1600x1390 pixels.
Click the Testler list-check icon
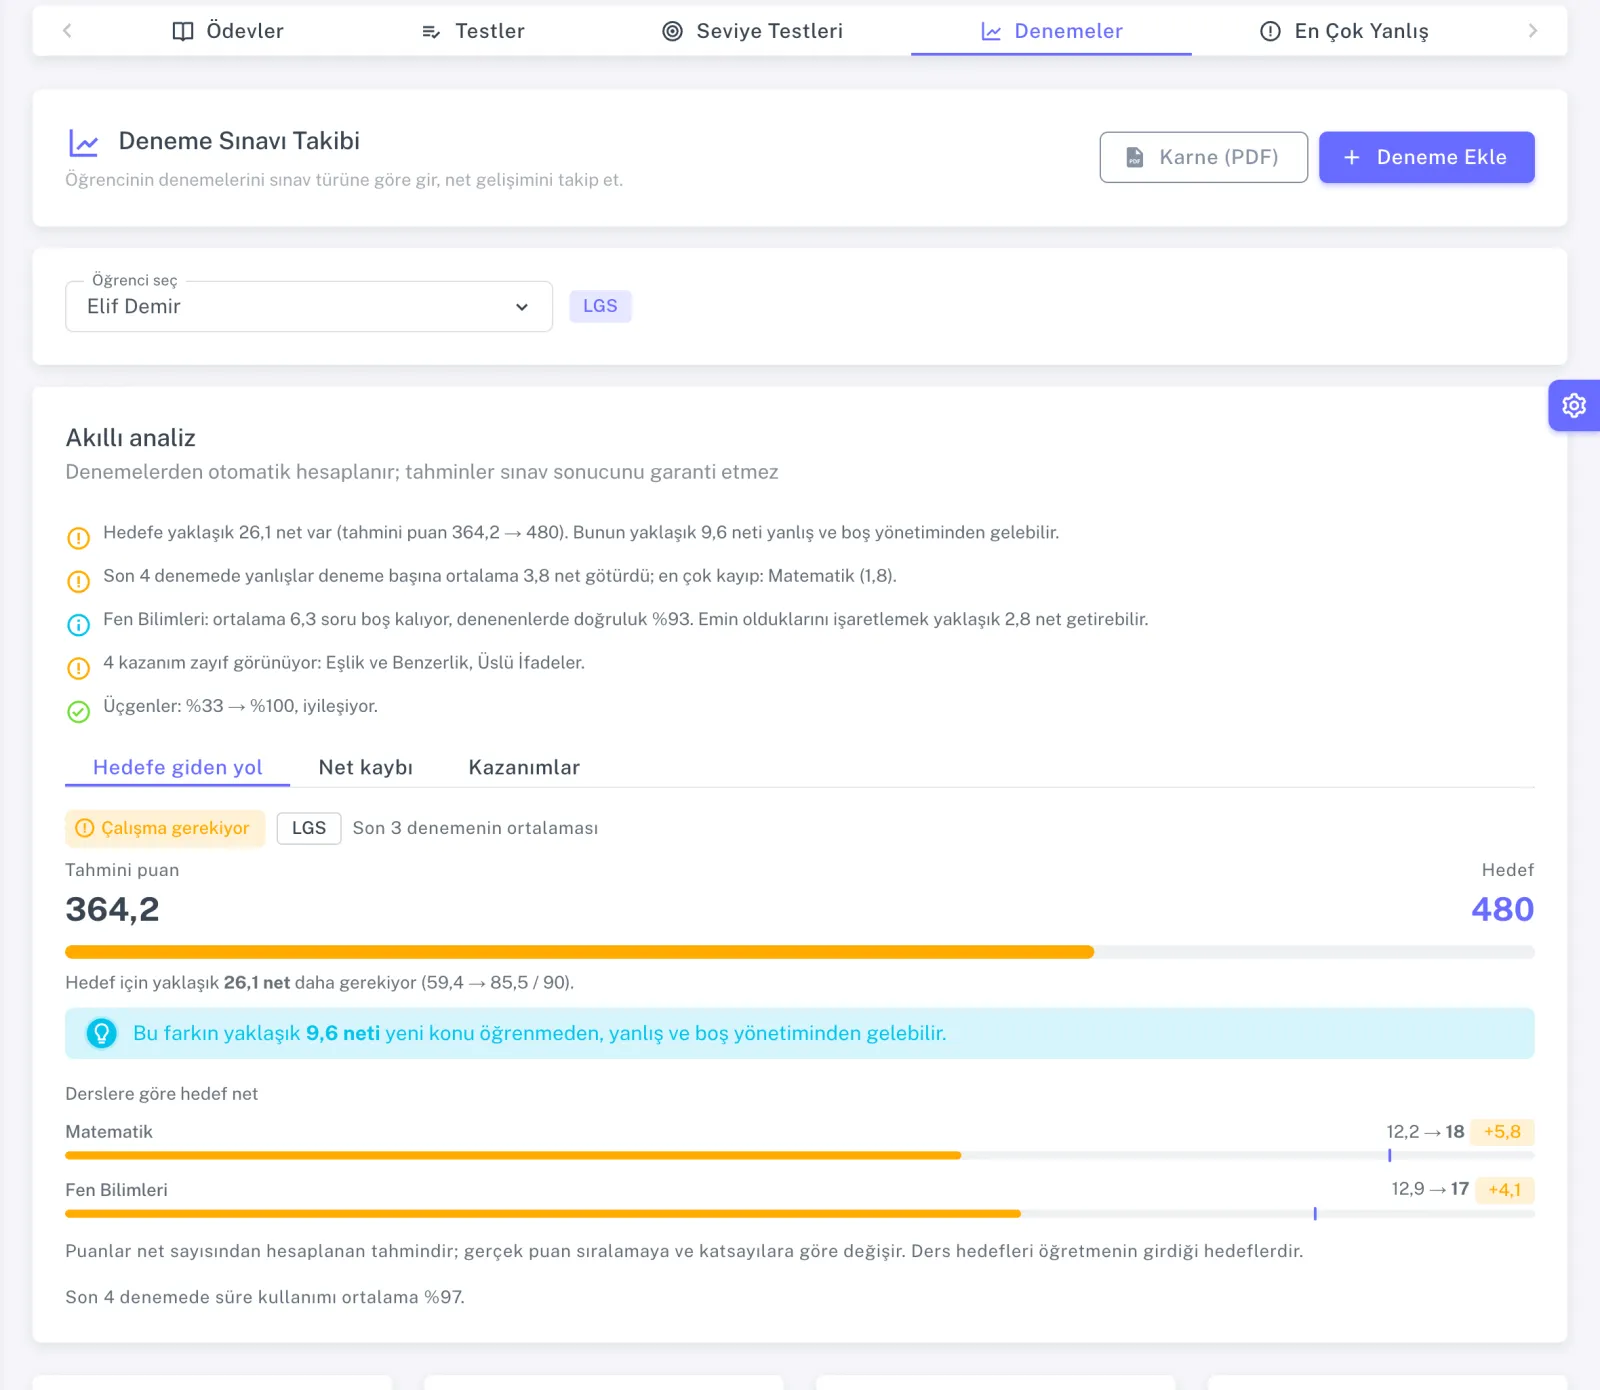point(431,32)
